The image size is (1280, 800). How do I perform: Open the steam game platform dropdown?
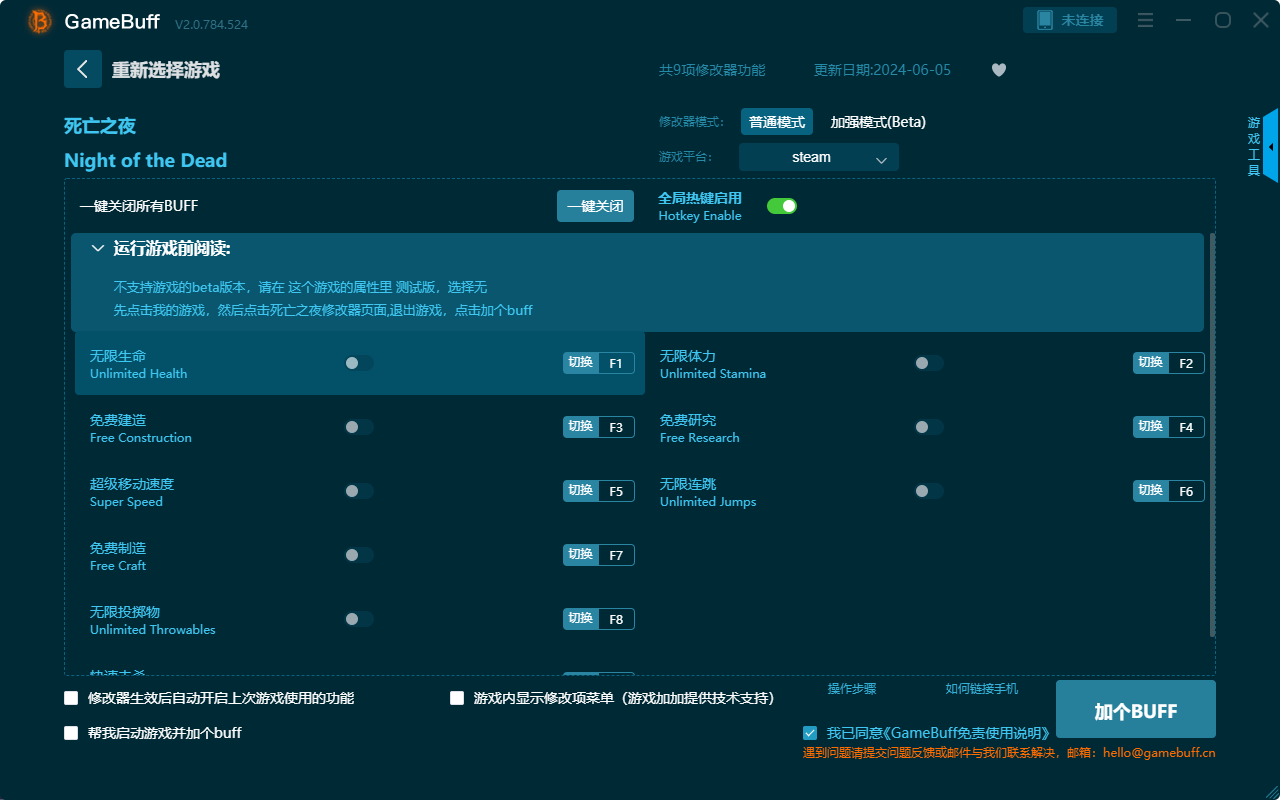point(818,157)
